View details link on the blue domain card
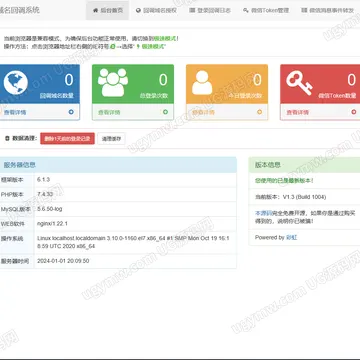The image size is (360, 360). point(15,112)
